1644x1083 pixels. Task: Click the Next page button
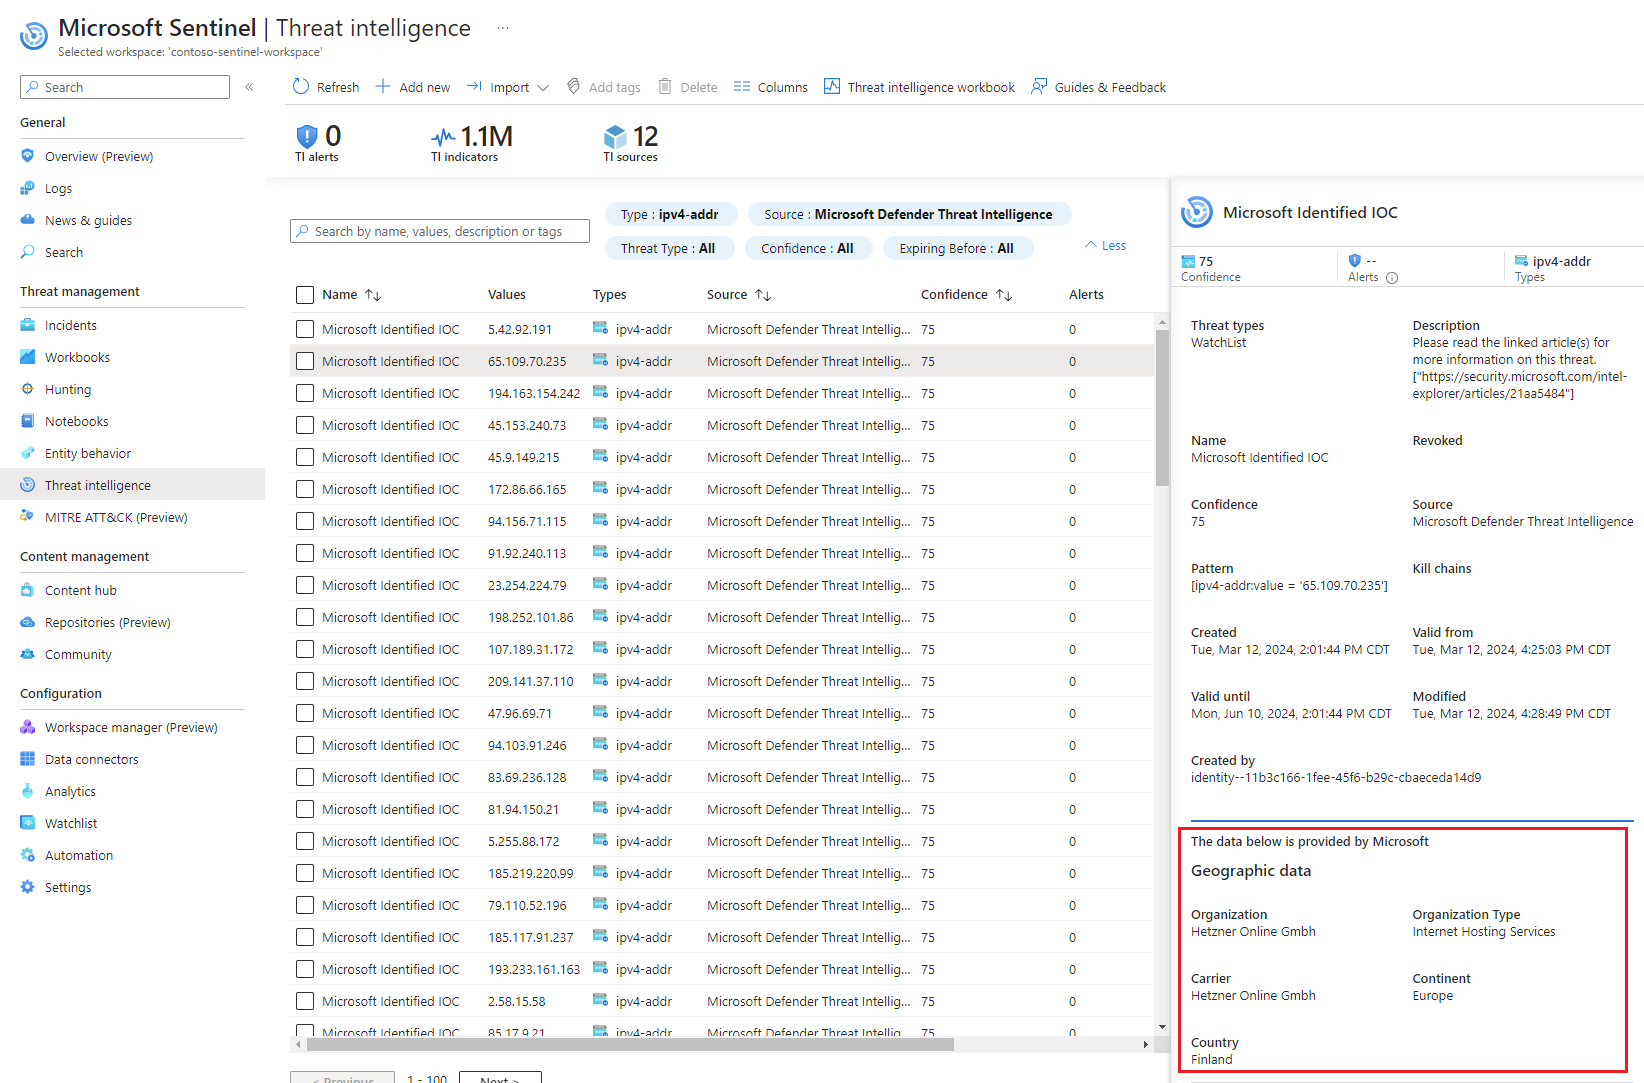click(x=500, y=1077)
